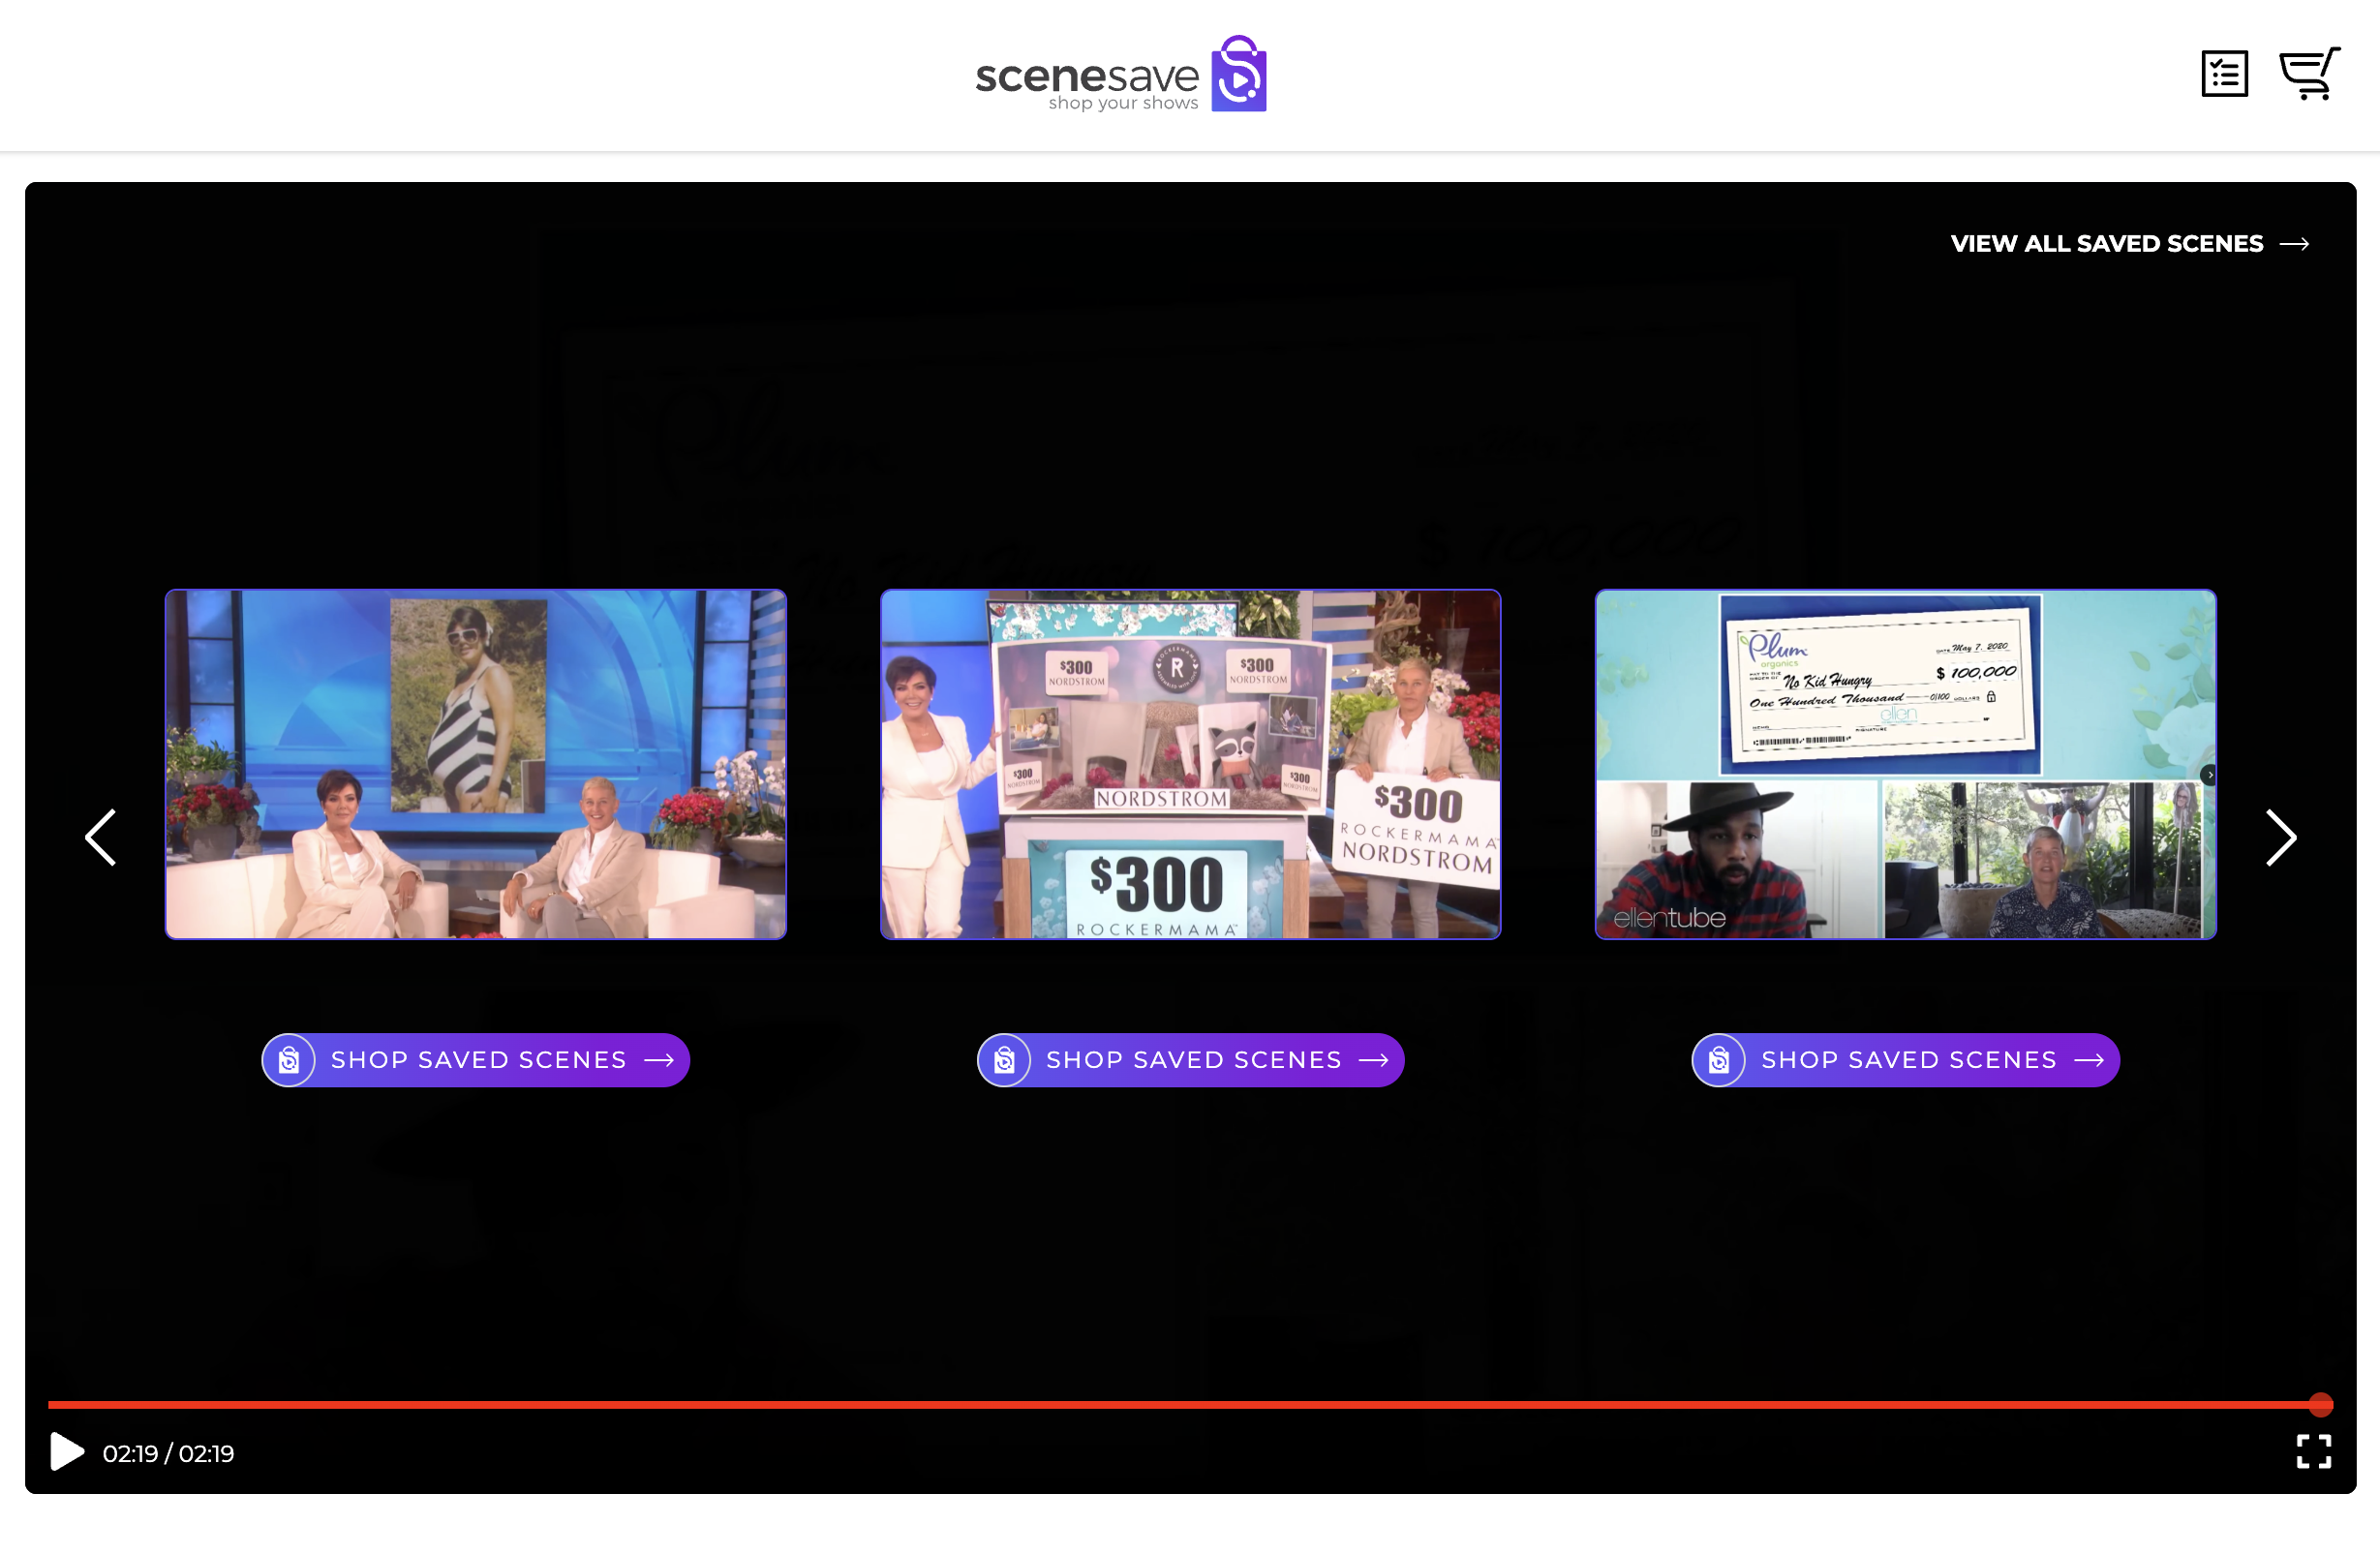Enter fullscreen video mode
Image resolution: width=2380 pixels, height=1555 pixels.
tap(2313, 1451)
